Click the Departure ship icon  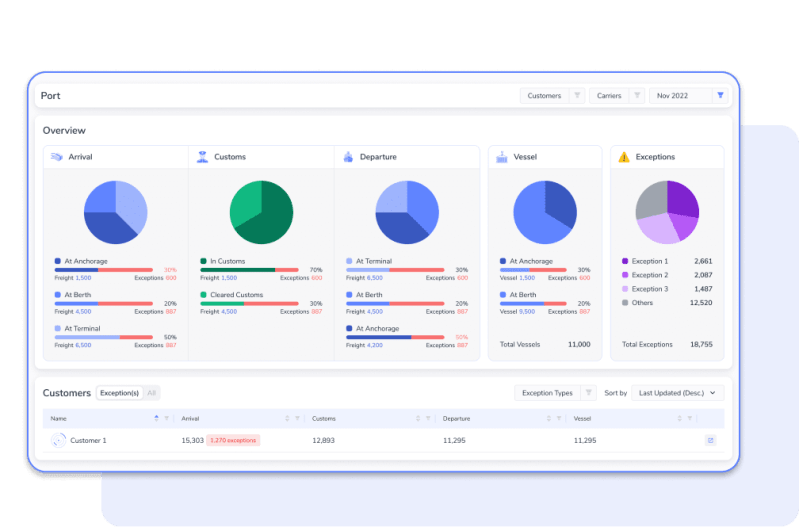pos(348,157)
